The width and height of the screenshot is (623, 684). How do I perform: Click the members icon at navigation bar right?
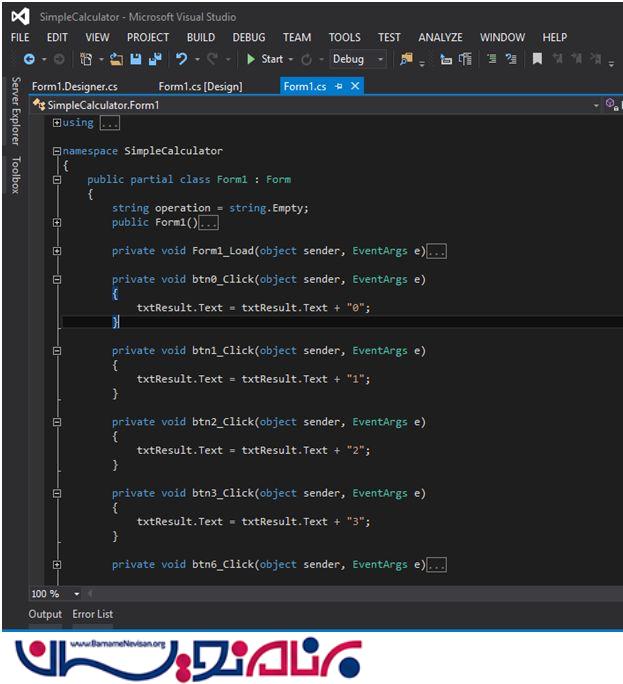[612, 104]
